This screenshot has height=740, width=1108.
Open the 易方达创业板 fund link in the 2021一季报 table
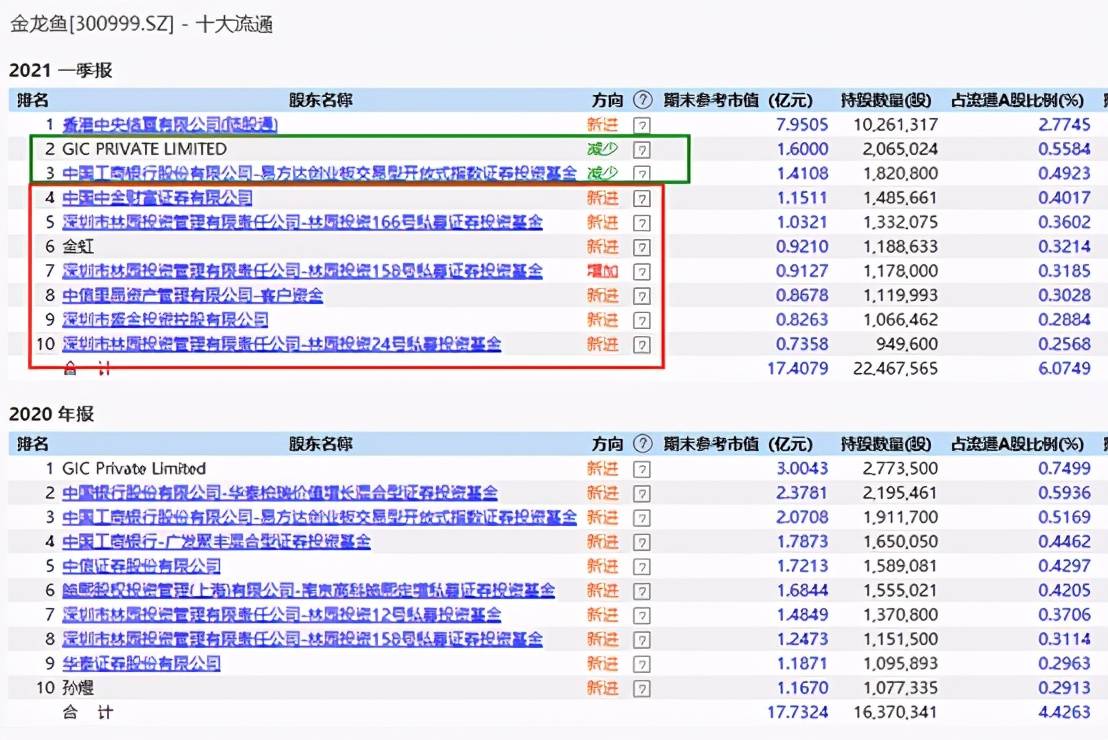pos(319,173)
